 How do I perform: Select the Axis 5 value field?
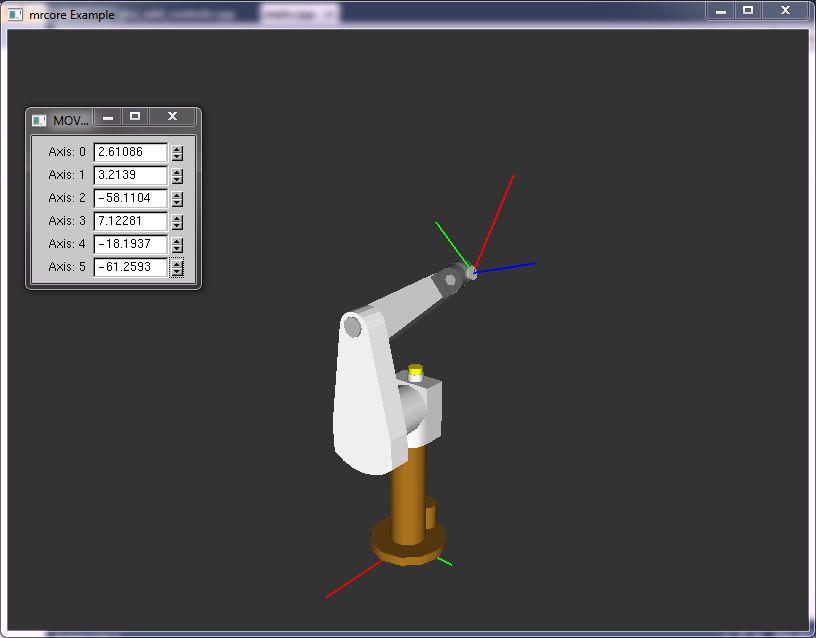pyautogui.click(x=128, y=267)
